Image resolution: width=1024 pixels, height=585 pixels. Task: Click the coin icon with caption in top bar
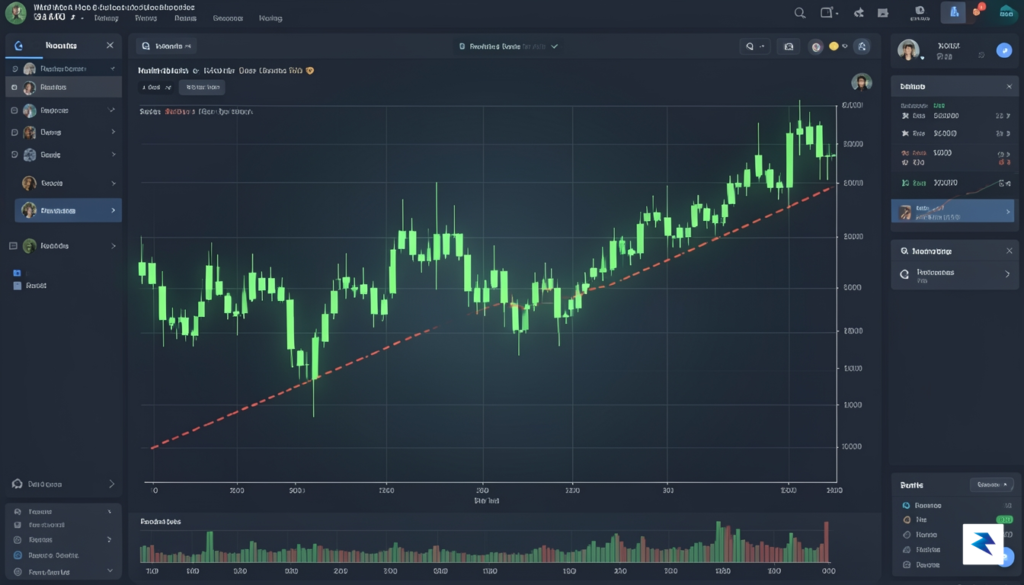coord(920,13)
